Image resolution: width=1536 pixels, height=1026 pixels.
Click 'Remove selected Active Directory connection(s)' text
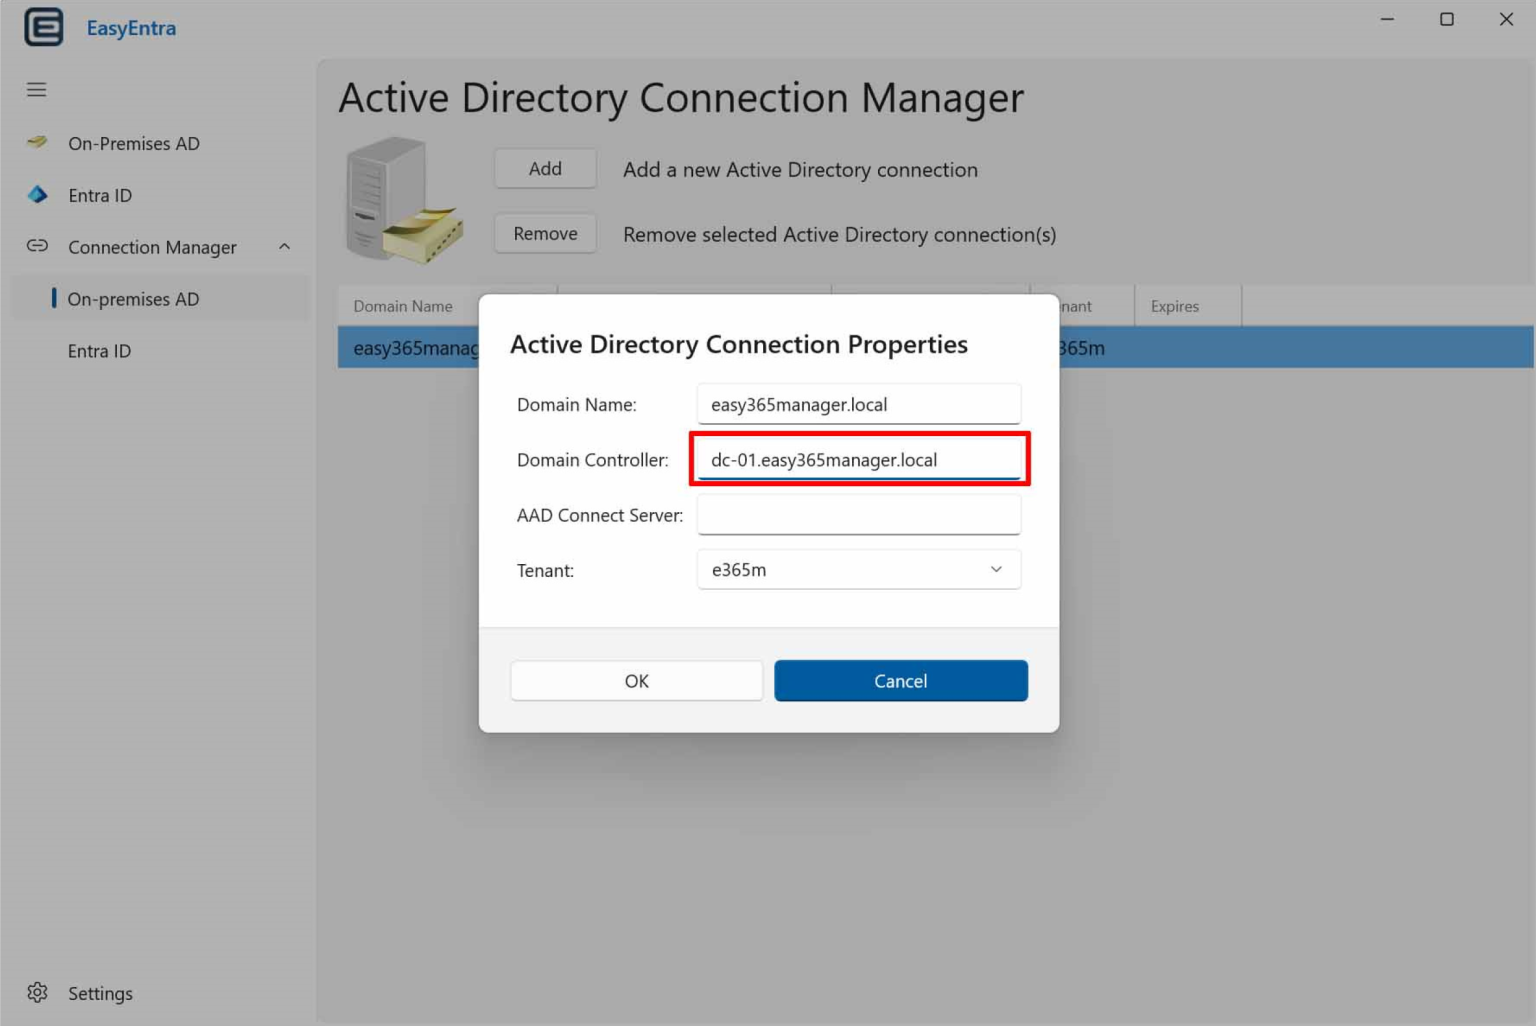839,234
